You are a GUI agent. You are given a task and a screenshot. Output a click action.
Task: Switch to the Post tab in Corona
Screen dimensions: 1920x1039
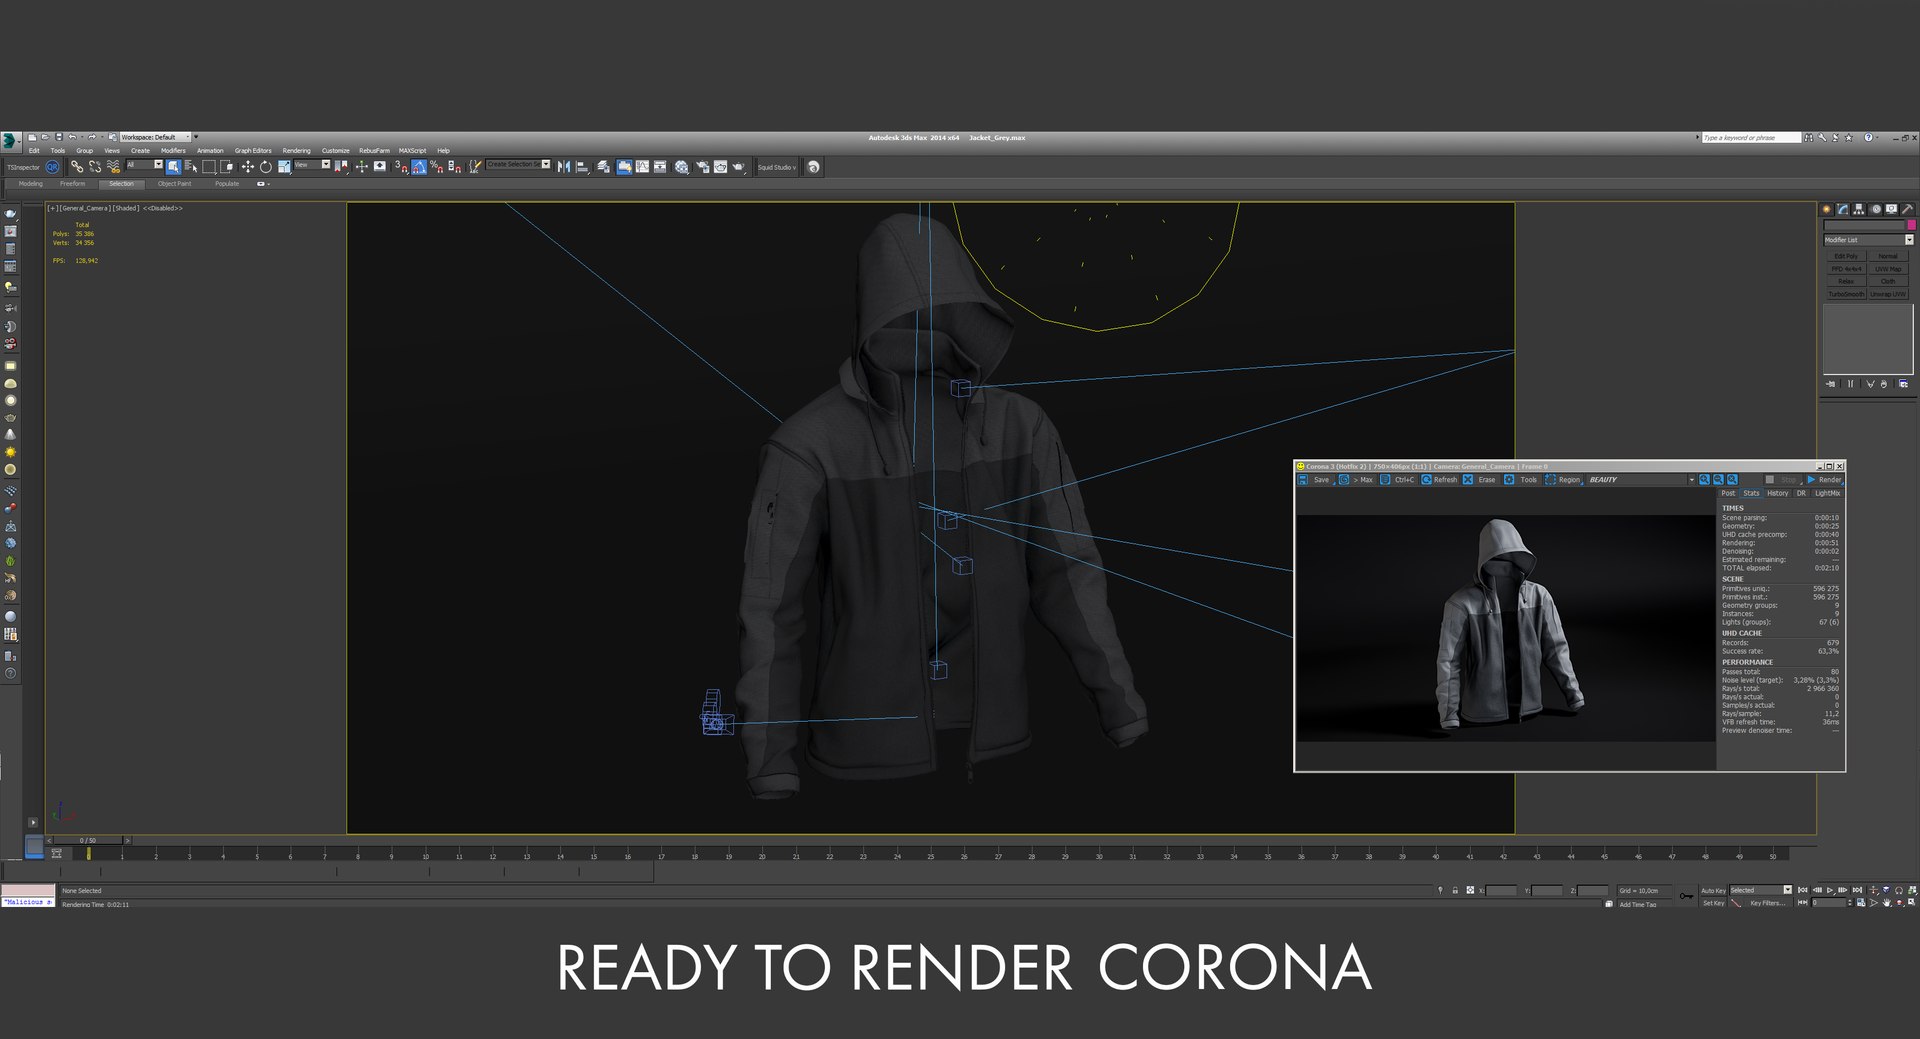pos(1728,493)
